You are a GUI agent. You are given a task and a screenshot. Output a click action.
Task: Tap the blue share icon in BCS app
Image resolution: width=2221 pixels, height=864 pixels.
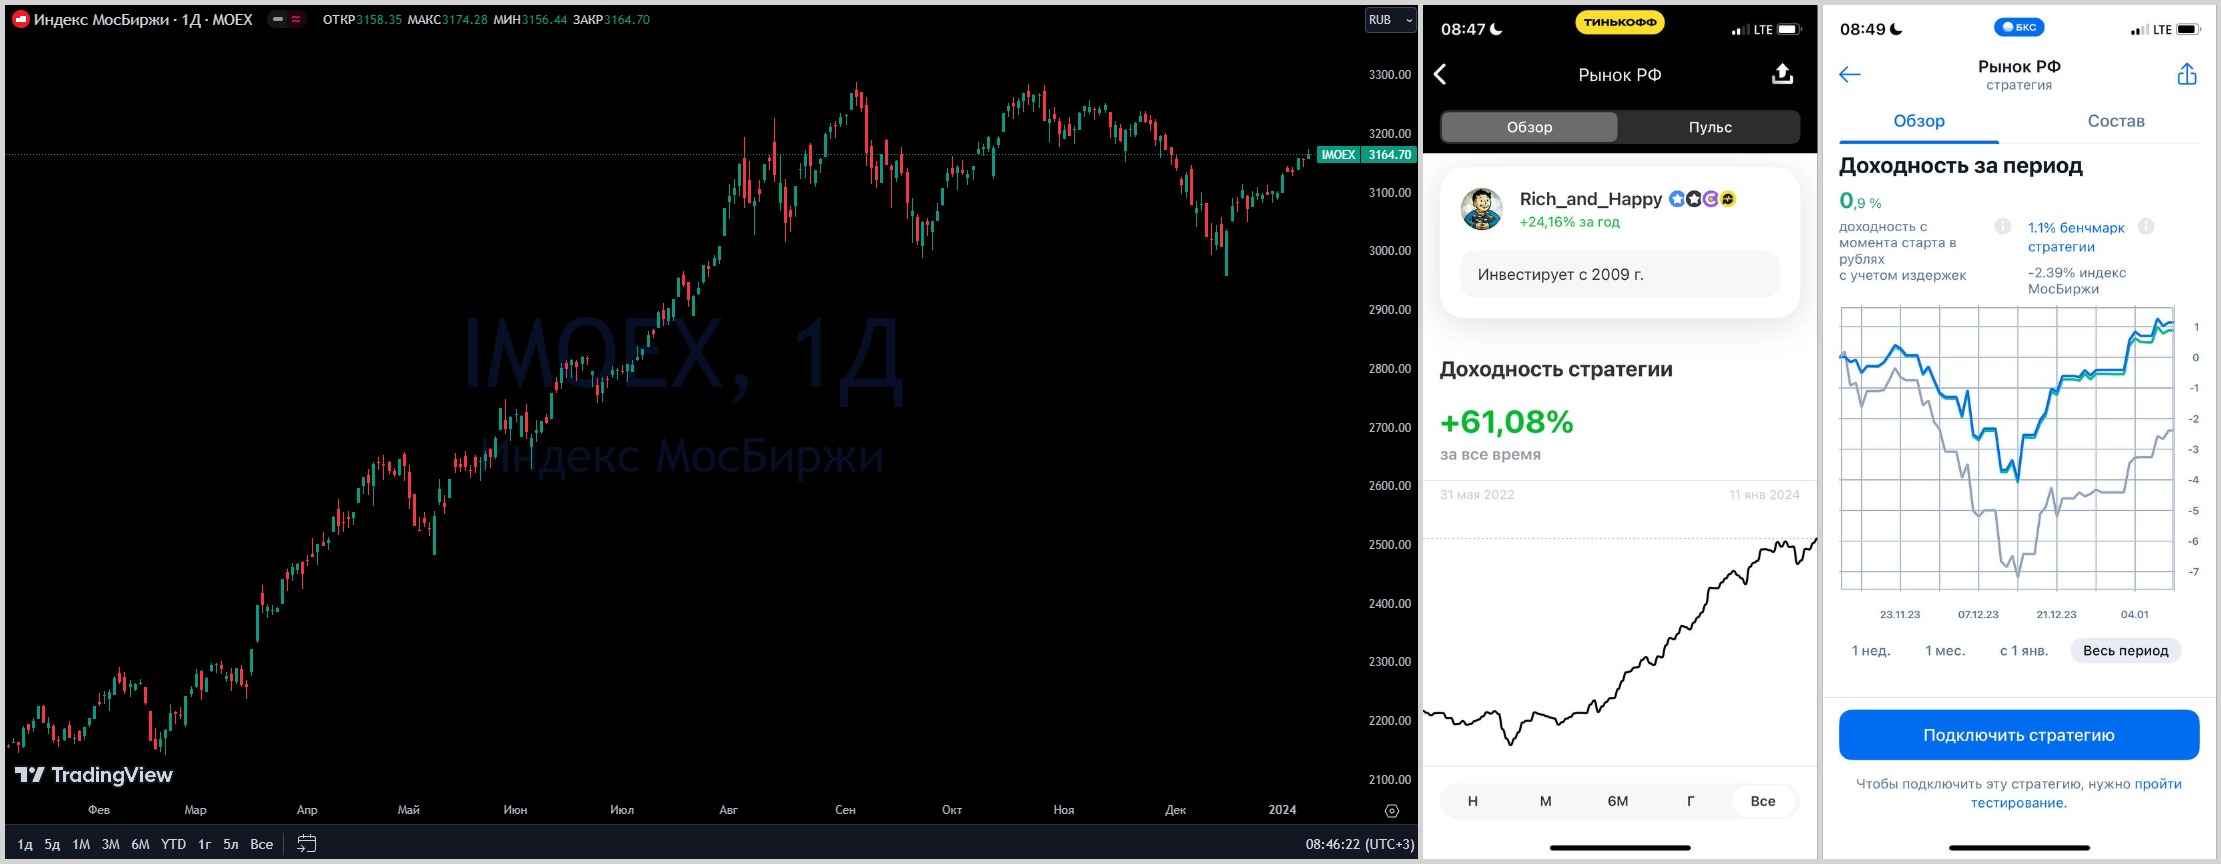click(2187, 74)
